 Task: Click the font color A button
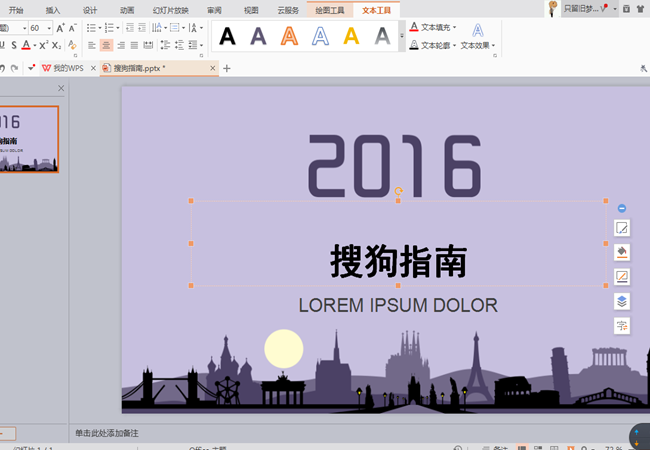26,45
